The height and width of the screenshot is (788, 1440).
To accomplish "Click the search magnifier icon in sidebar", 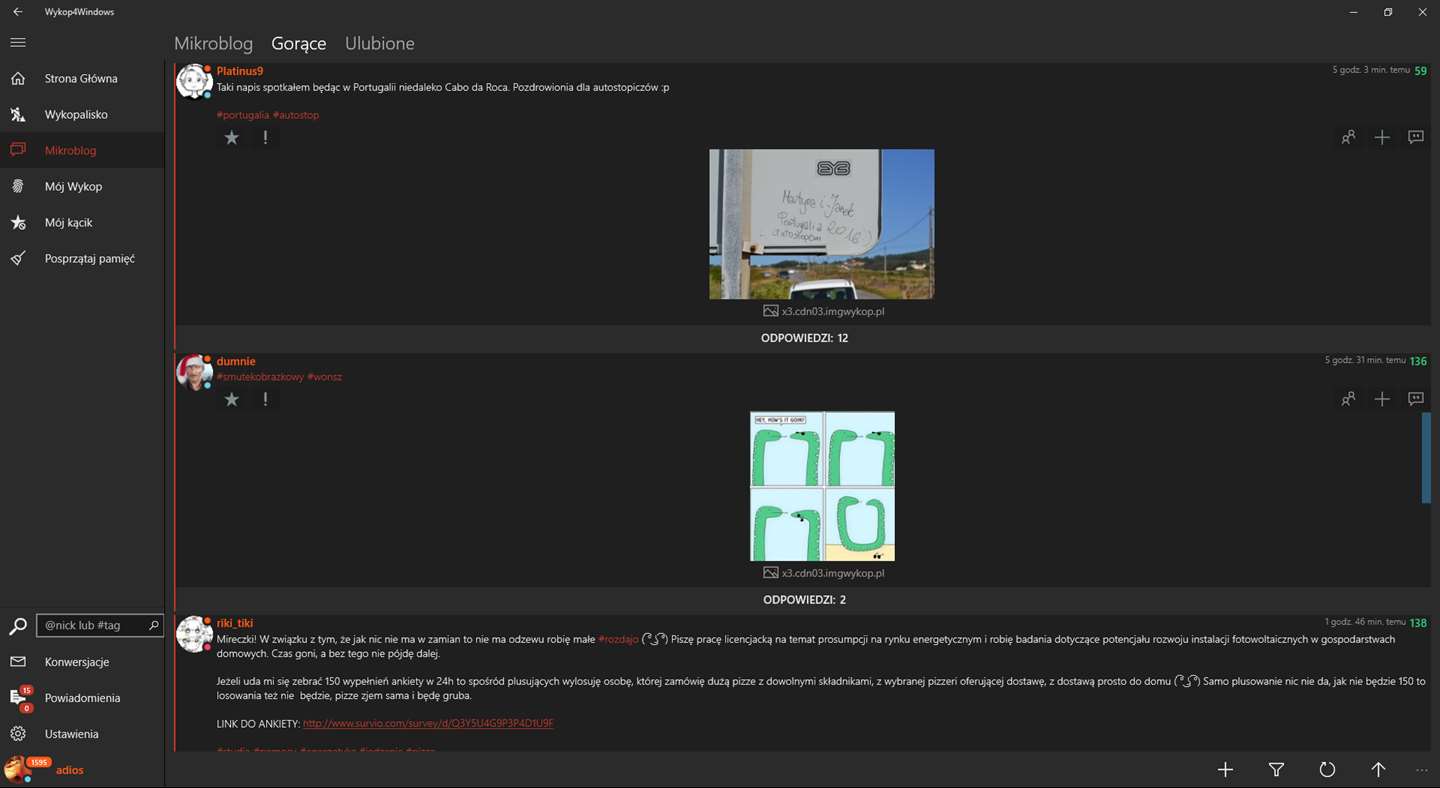I will pos(18,626).
